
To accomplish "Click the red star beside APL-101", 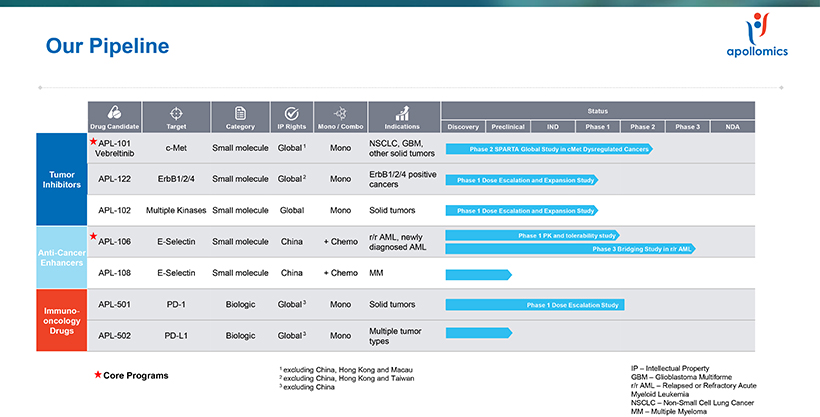I will pos(93,142).
